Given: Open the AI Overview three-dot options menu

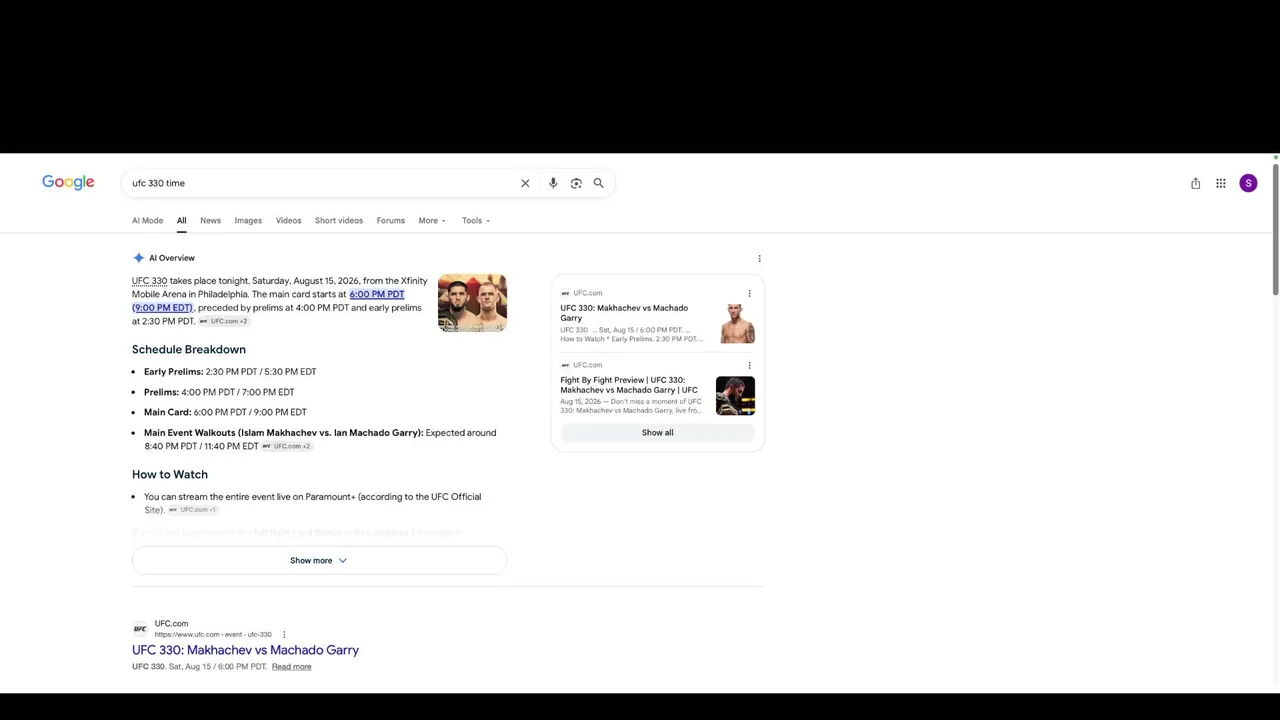Looking at the screenshot, I should [x=759, y=259].
